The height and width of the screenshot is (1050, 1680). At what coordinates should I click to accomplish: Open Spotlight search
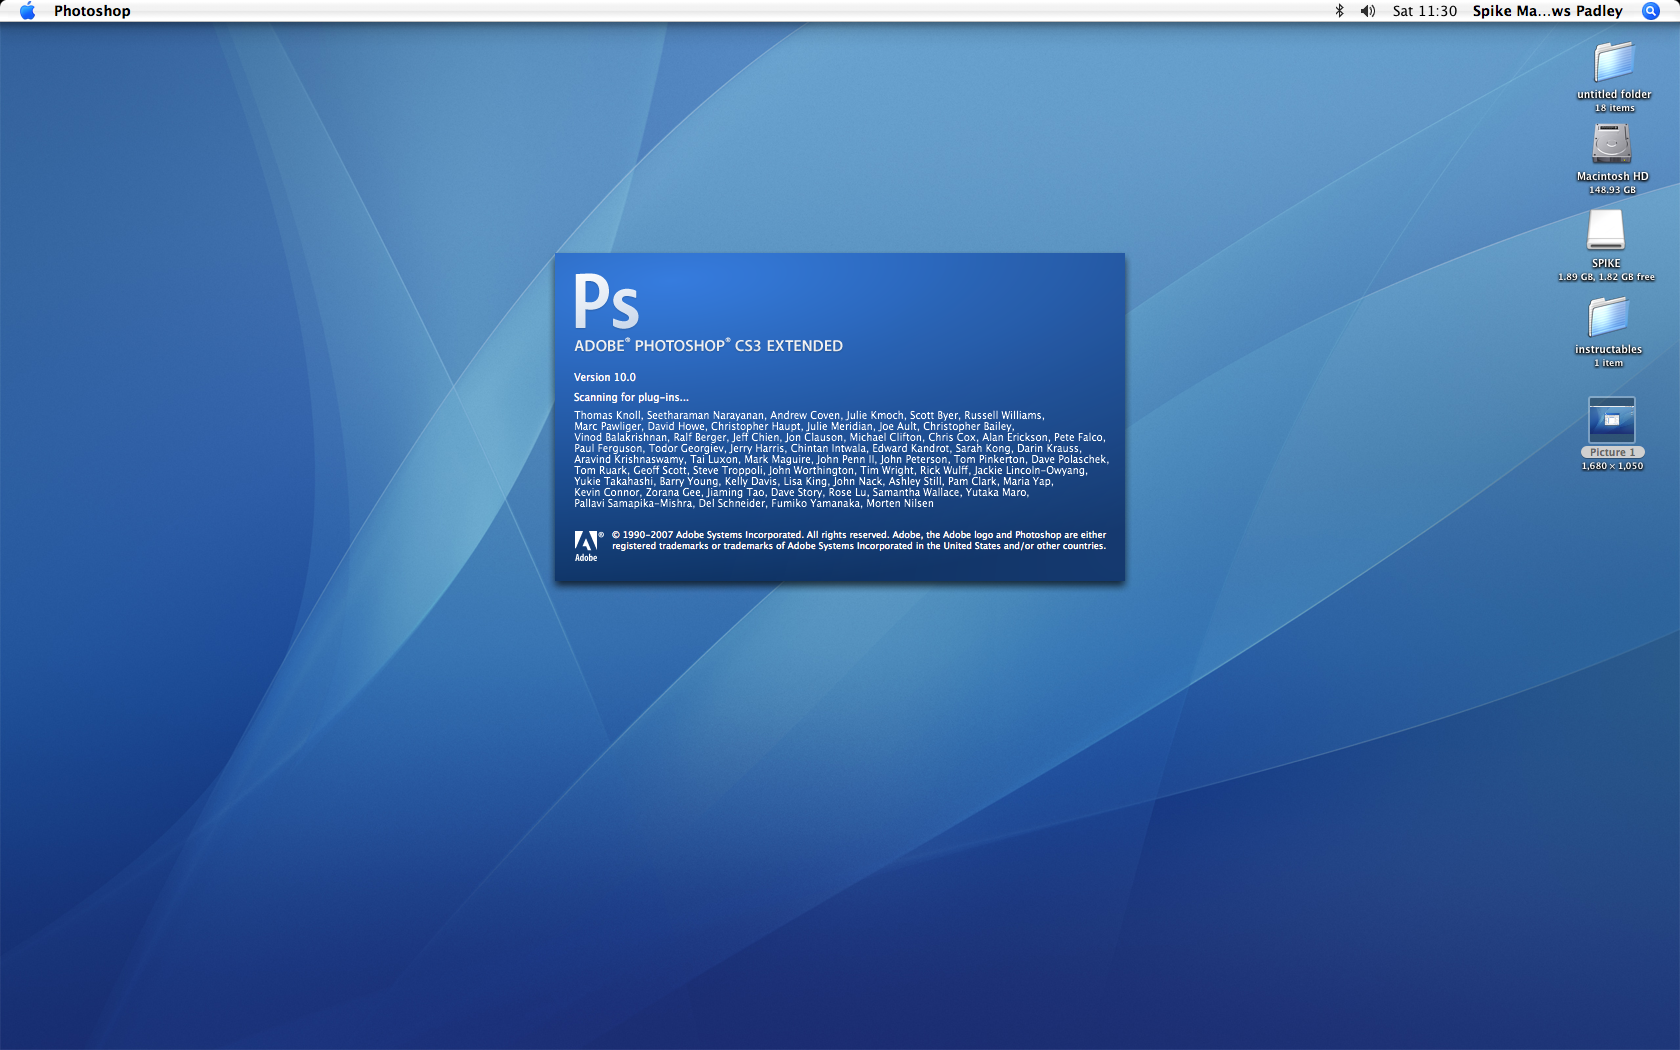(1651, 11)
